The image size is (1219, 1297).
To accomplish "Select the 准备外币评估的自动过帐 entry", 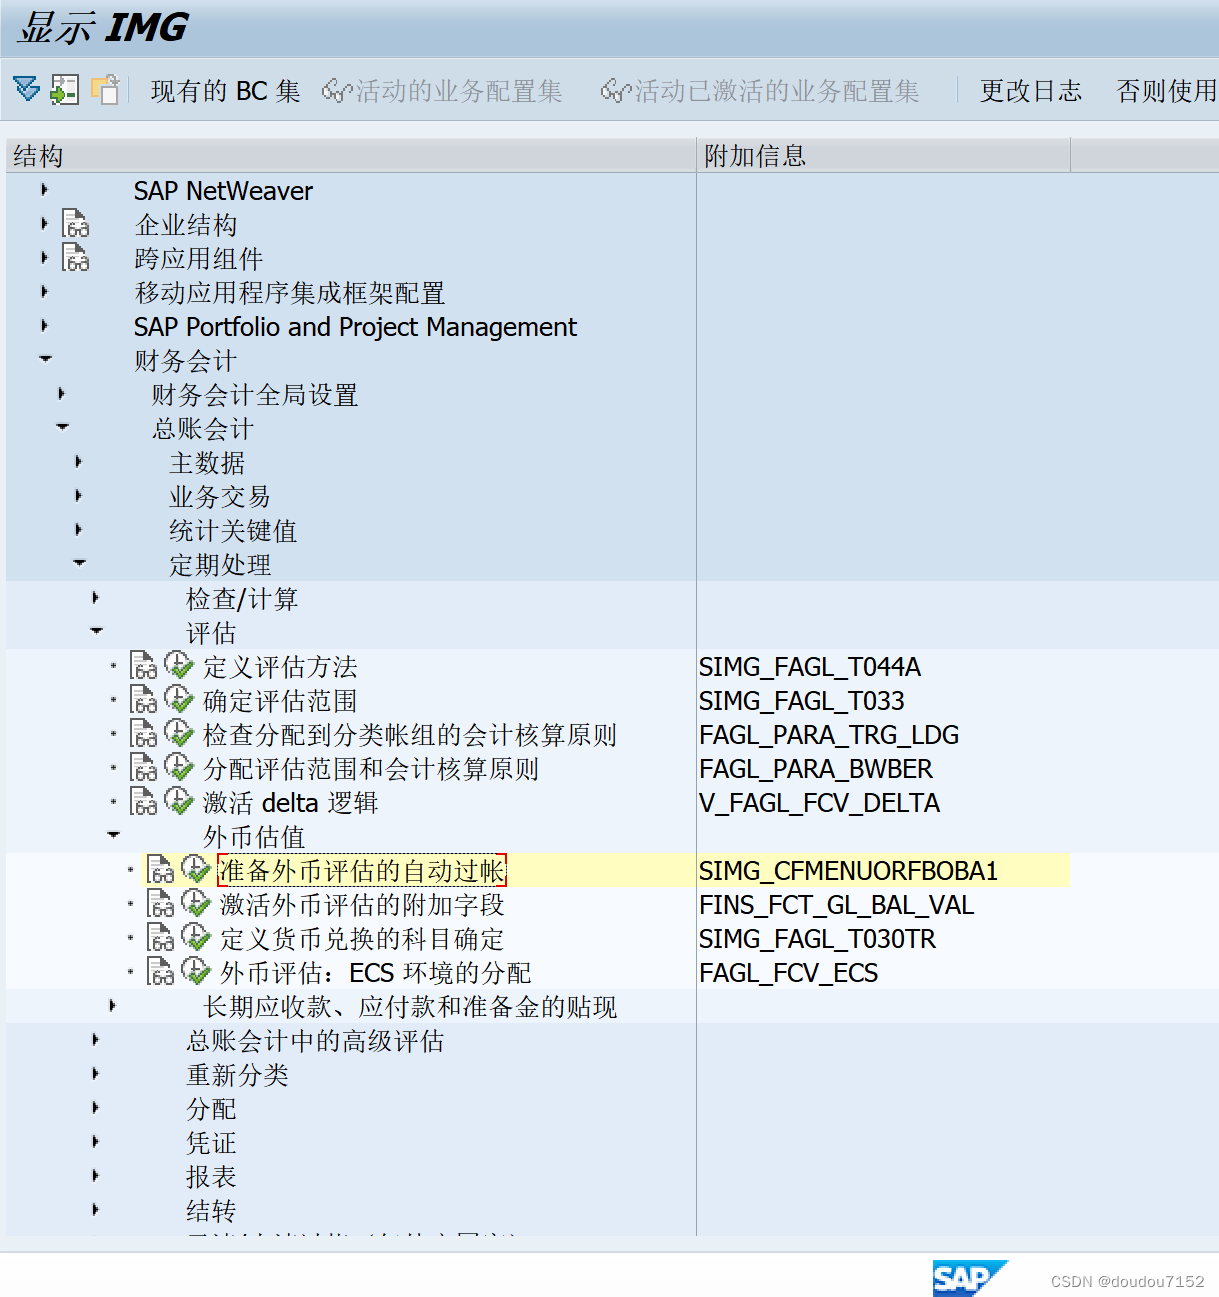I will [x=362, y=870].
